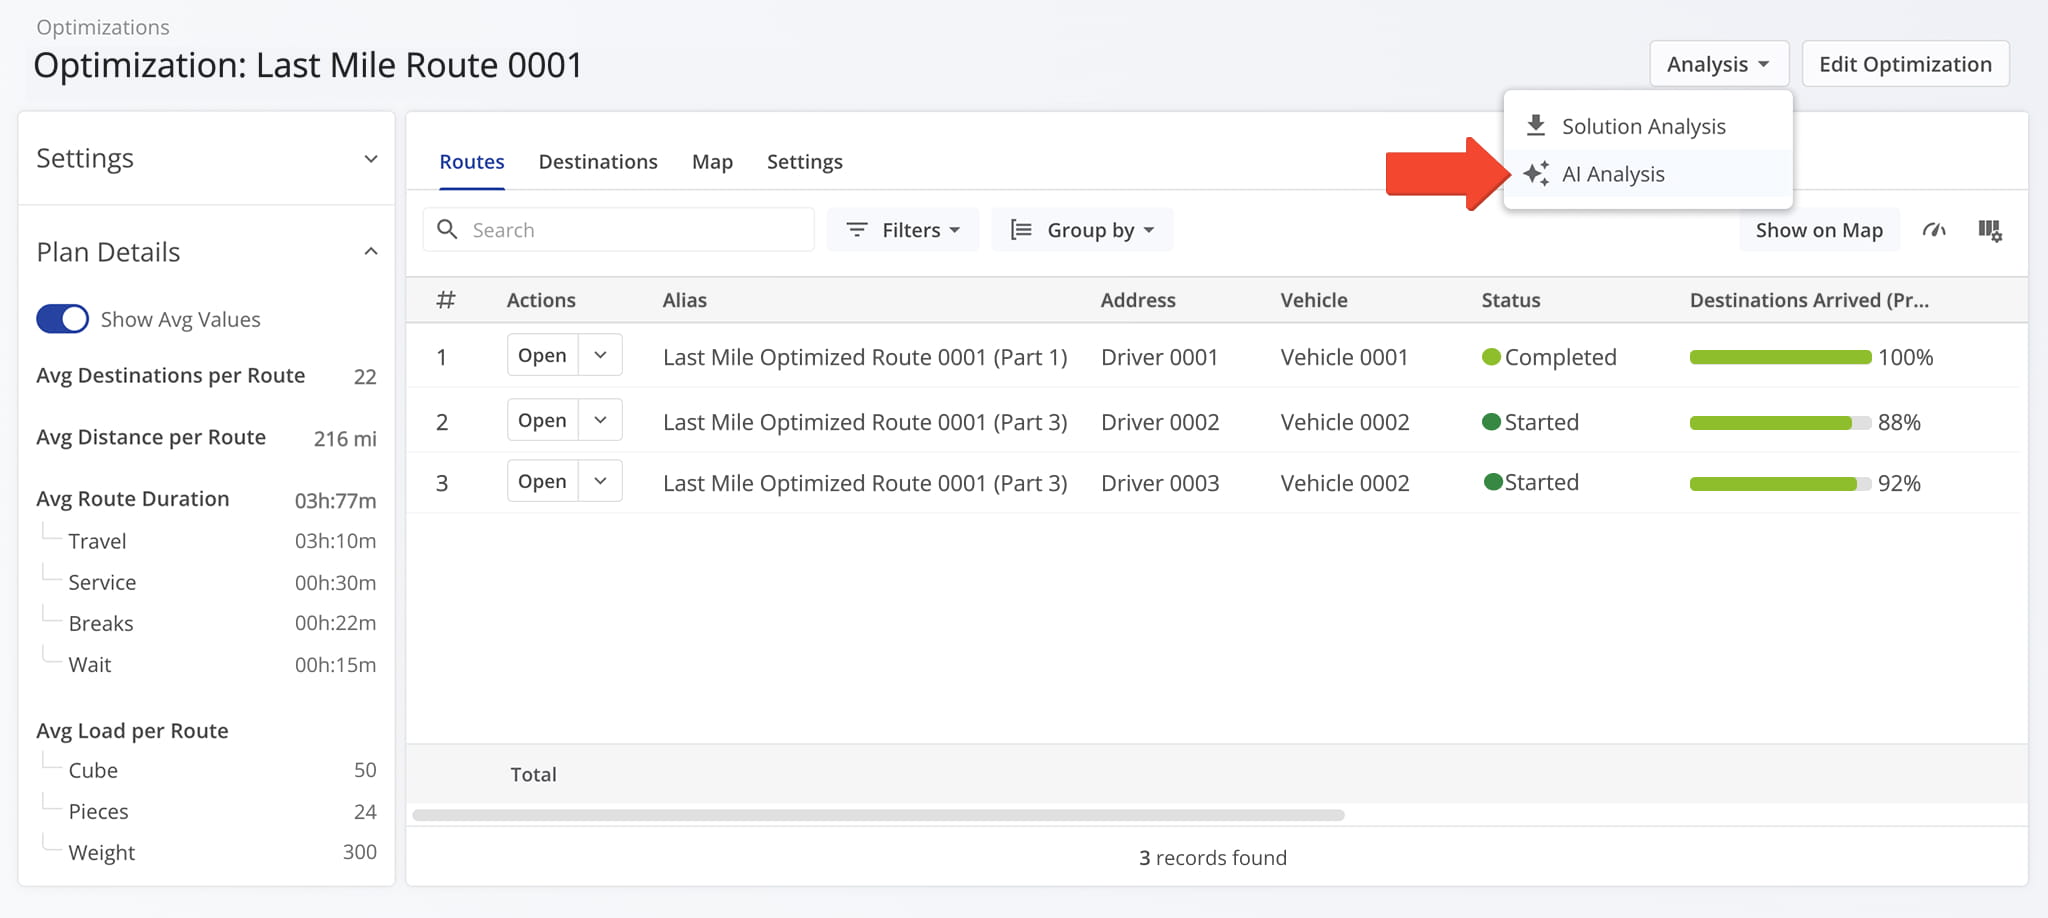Click the green Completed status dot
Screen dimensions: 2048x918
tap(1491, 357)
